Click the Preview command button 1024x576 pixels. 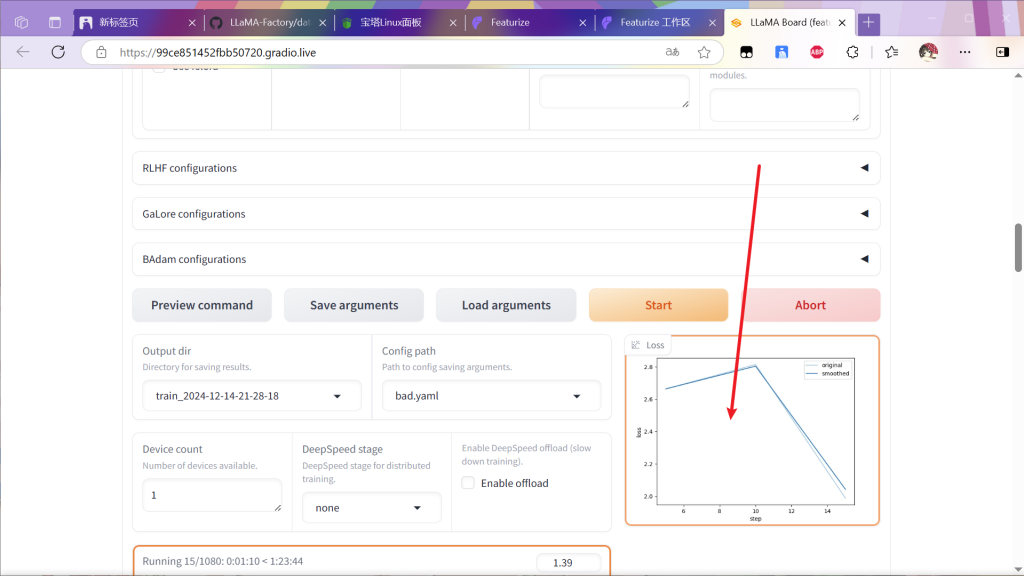coord(202,305)
